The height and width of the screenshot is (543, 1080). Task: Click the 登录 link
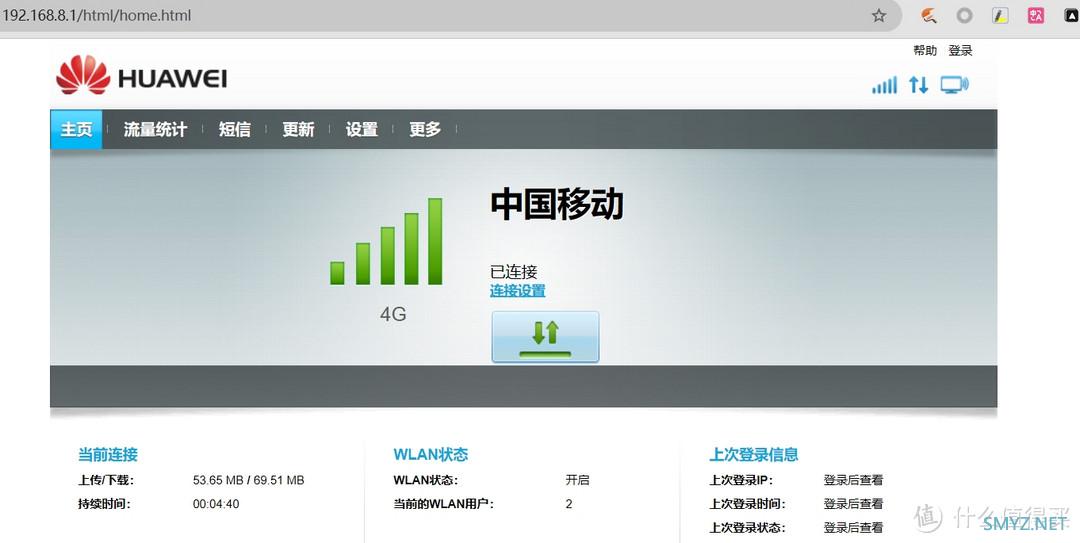pos(960,50)
